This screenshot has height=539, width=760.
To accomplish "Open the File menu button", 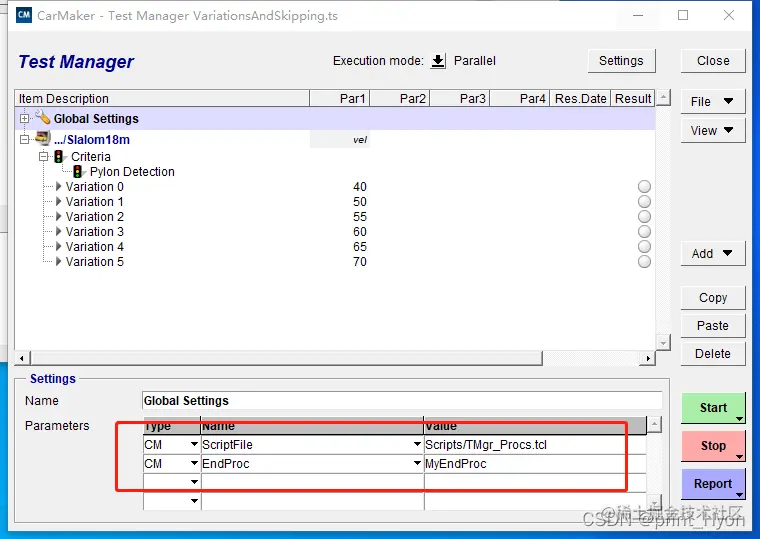I will (x=712, y=101).
